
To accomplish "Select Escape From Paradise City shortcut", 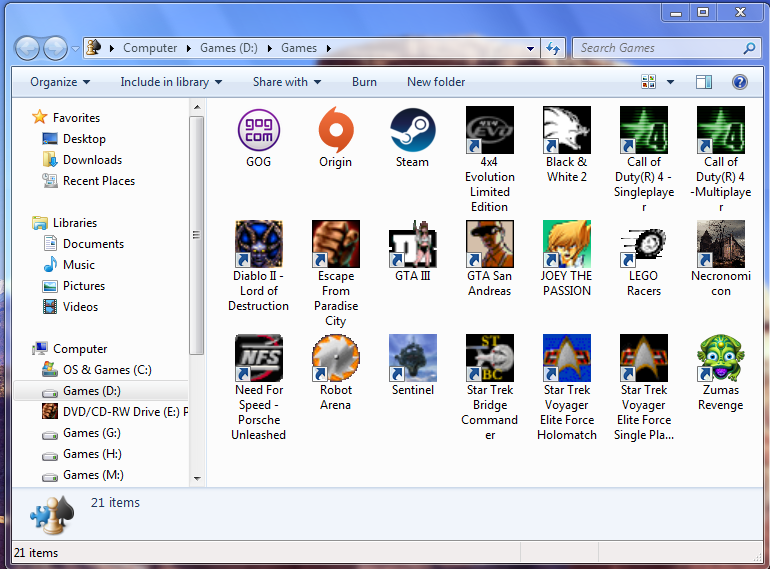I will pyautogui.click(x=336, y=244).
